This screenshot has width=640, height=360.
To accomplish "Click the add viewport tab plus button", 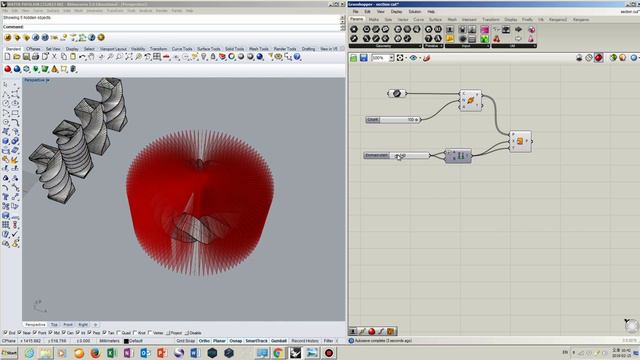I will tap(96, 325).
